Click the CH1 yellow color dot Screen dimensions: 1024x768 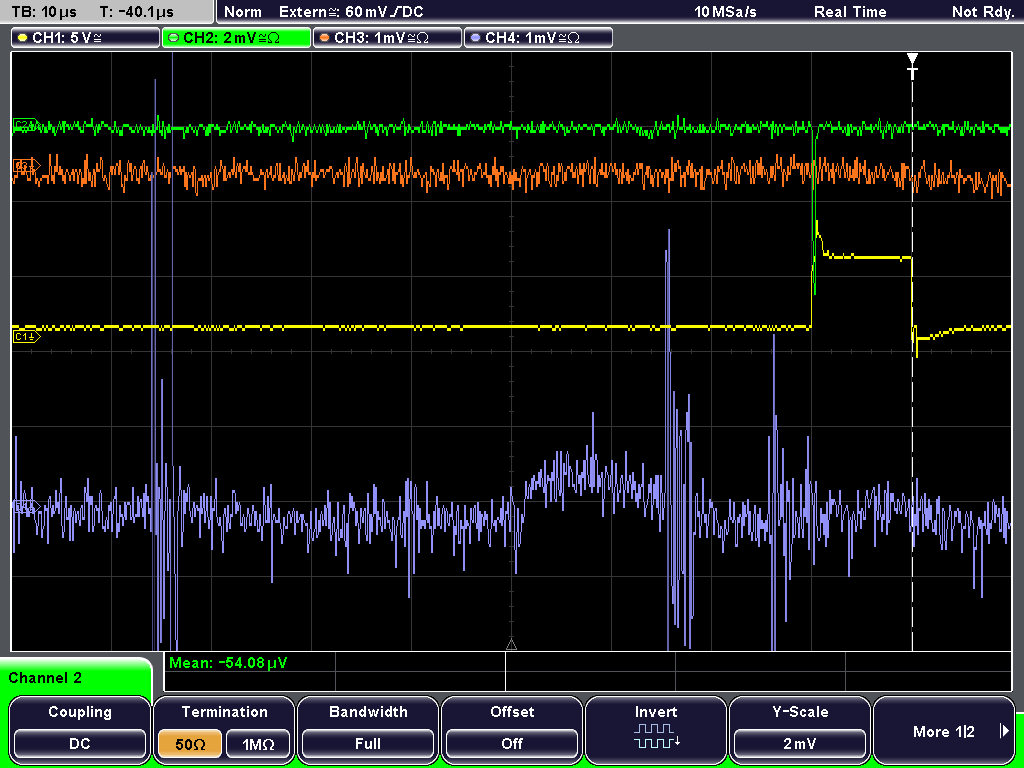22,38
